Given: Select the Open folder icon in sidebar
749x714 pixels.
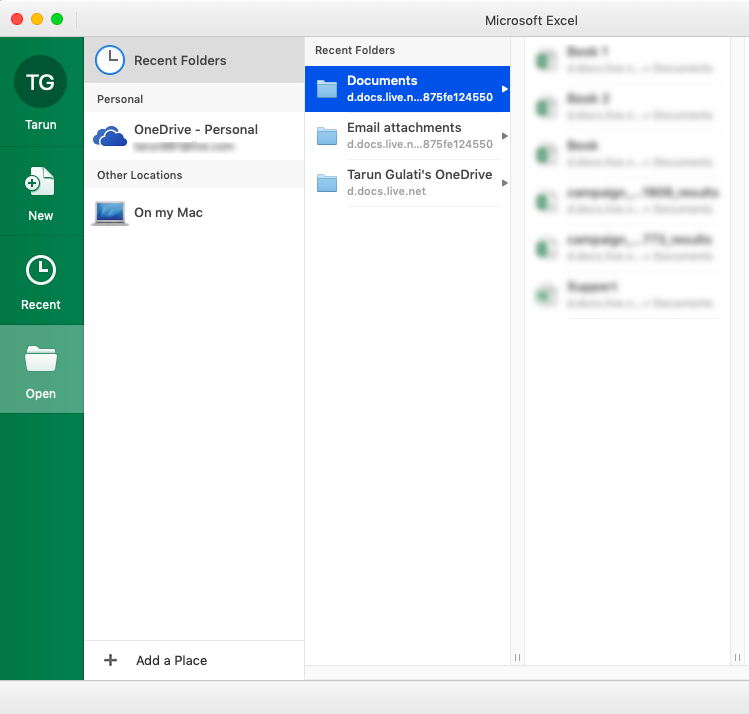Looking at the screenshot, I should 41,359.
